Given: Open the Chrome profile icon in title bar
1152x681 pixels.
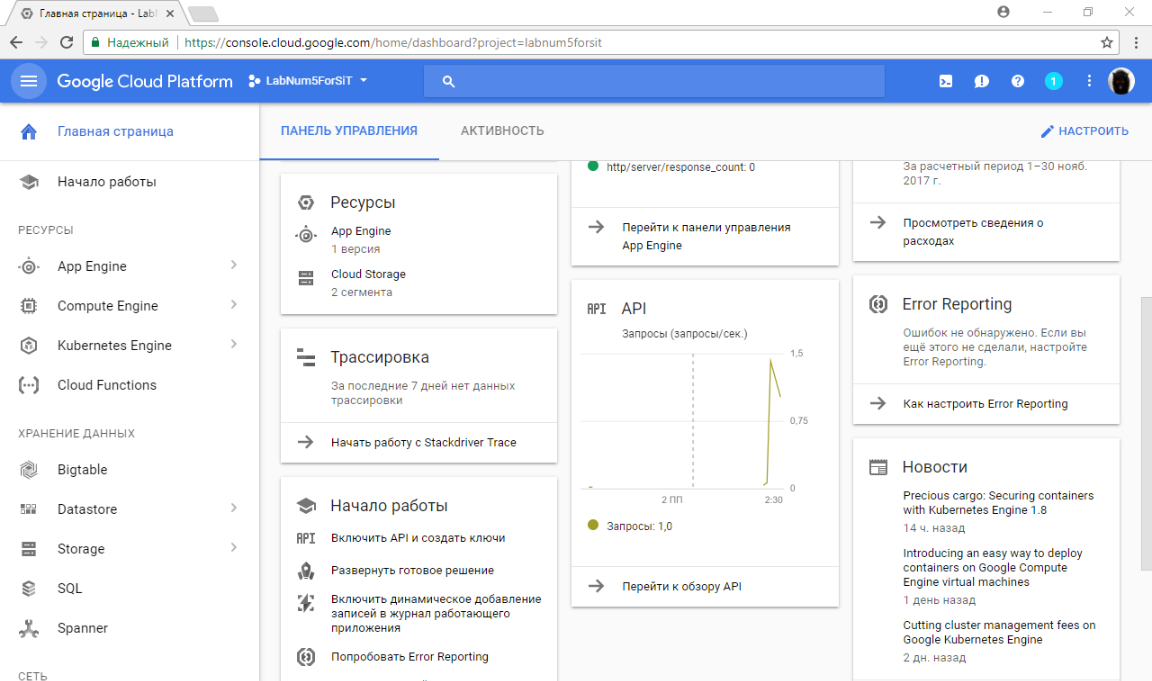Looking at the screenshot, I should [1003, 12].
